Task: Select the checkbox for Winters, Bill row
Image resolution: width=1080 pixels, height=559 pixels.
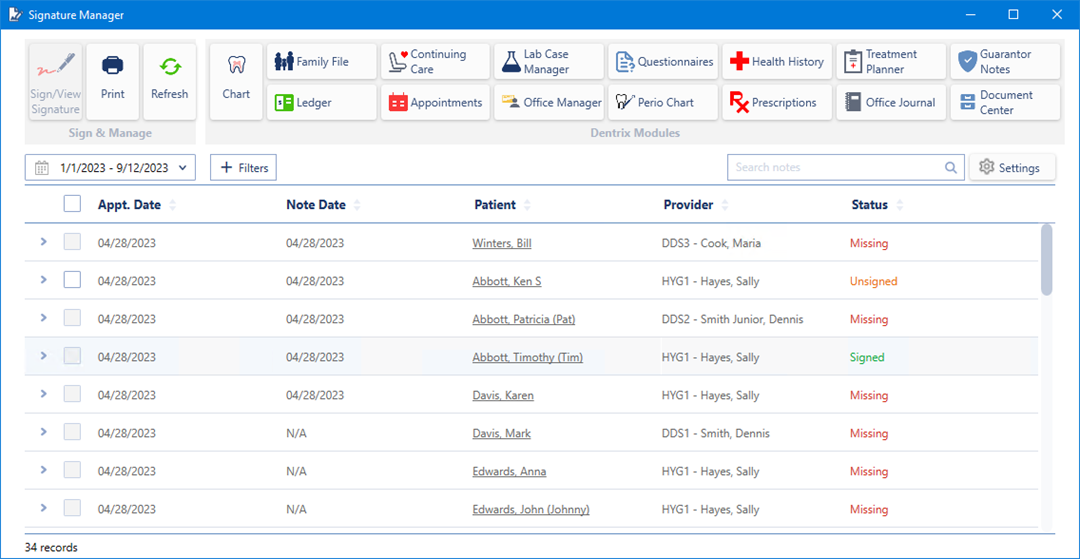Action: click(72, 243)
